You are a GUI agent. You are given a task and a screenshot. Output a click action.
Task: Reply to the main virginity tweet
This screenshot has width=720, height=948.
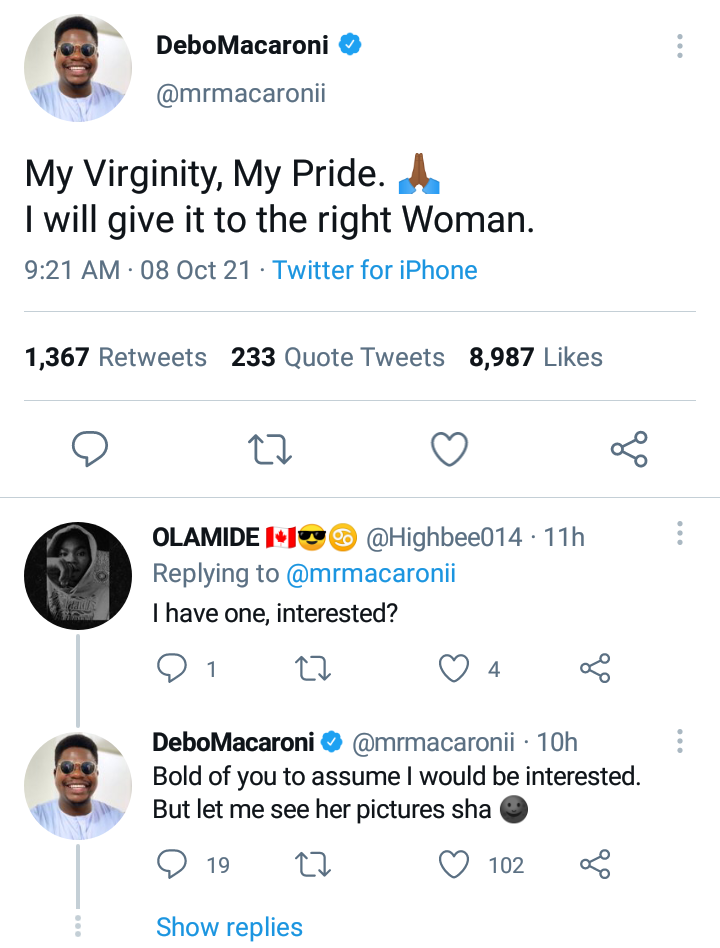pyautogui.click(x=90, y=449)
